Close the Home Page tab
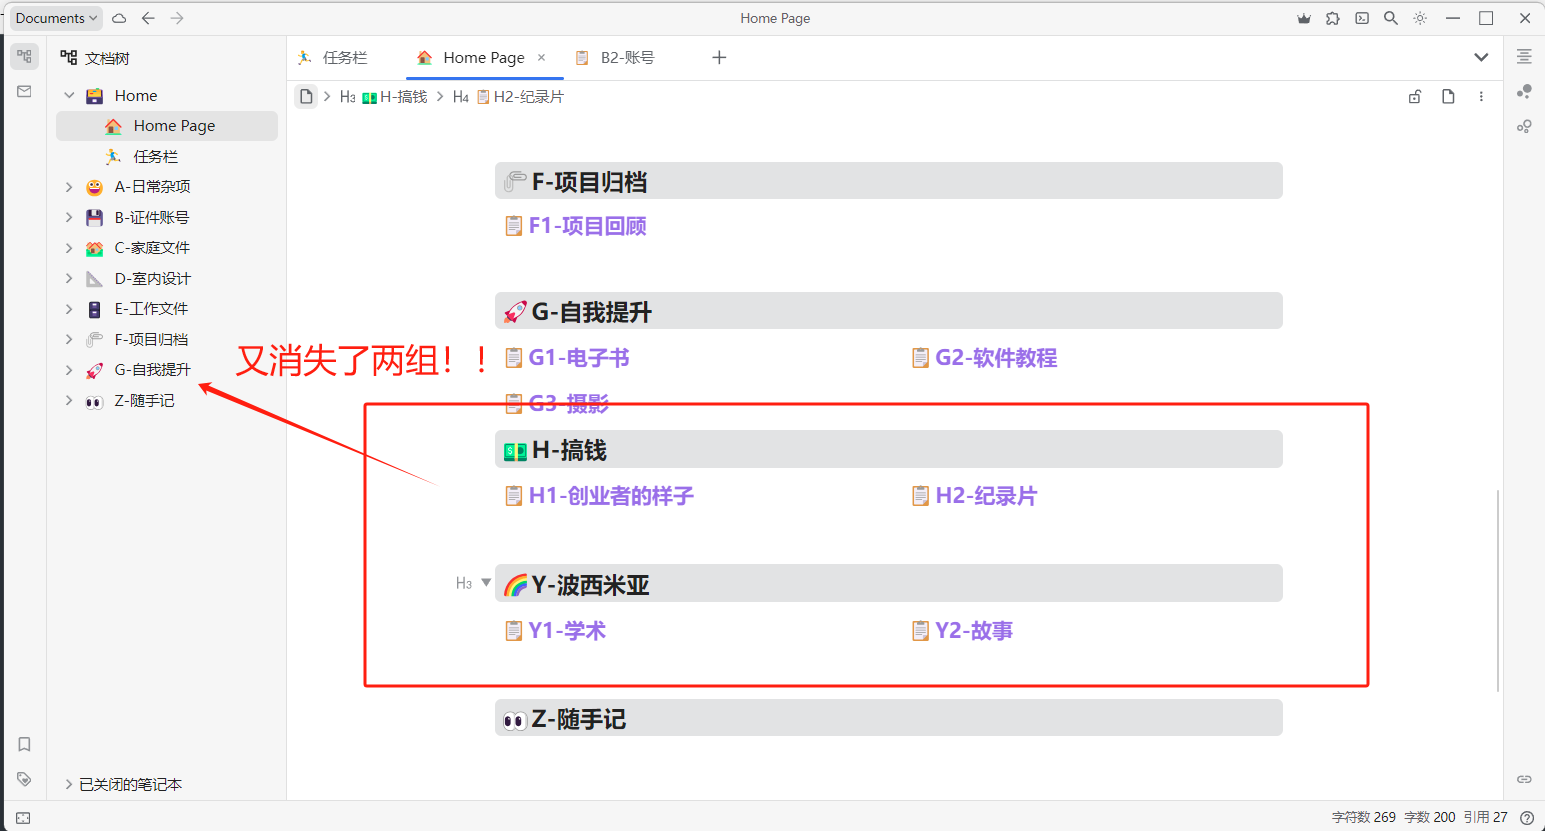The height and width of the screenshot is (831, 1545). pyautogui.click(x=542, y=58)
